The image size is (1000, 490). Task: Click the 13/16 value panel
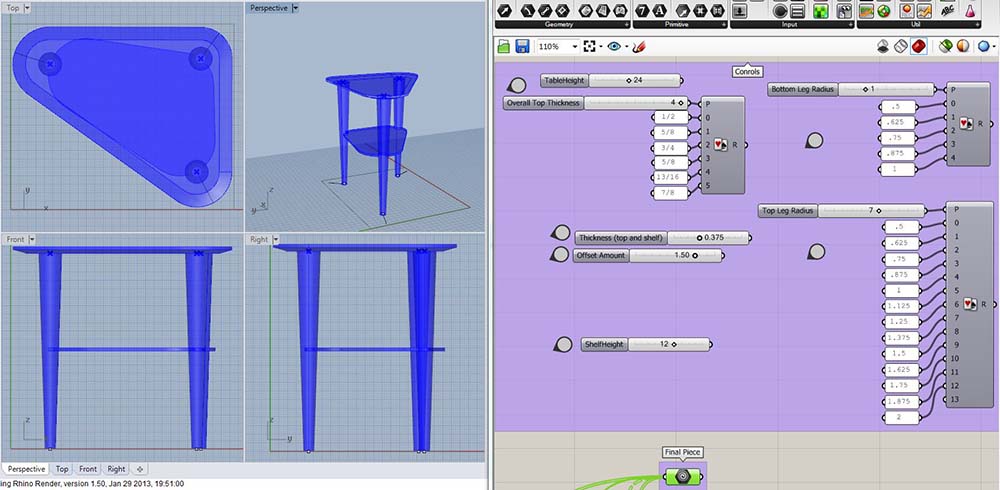click(668, 176)
